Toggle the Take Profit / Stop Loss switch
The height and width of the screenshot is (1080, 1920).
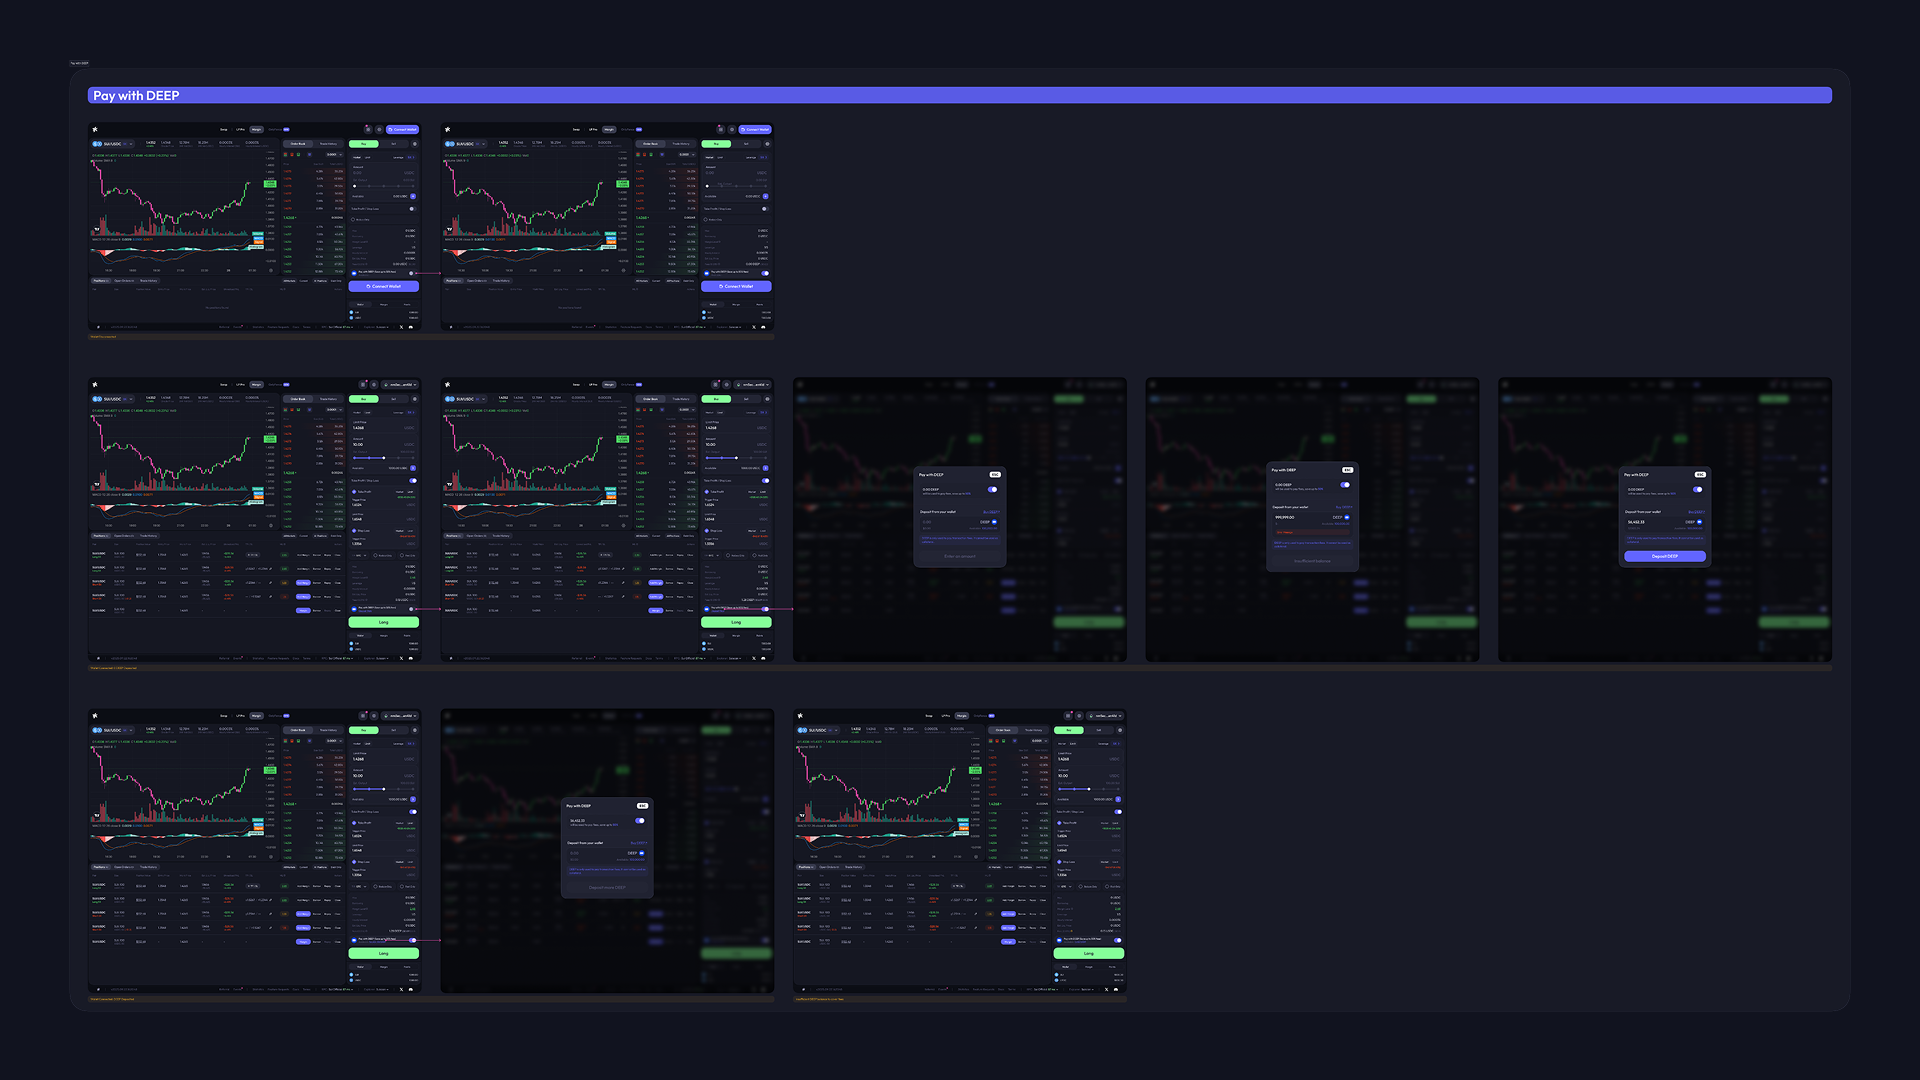pos(413,480)
